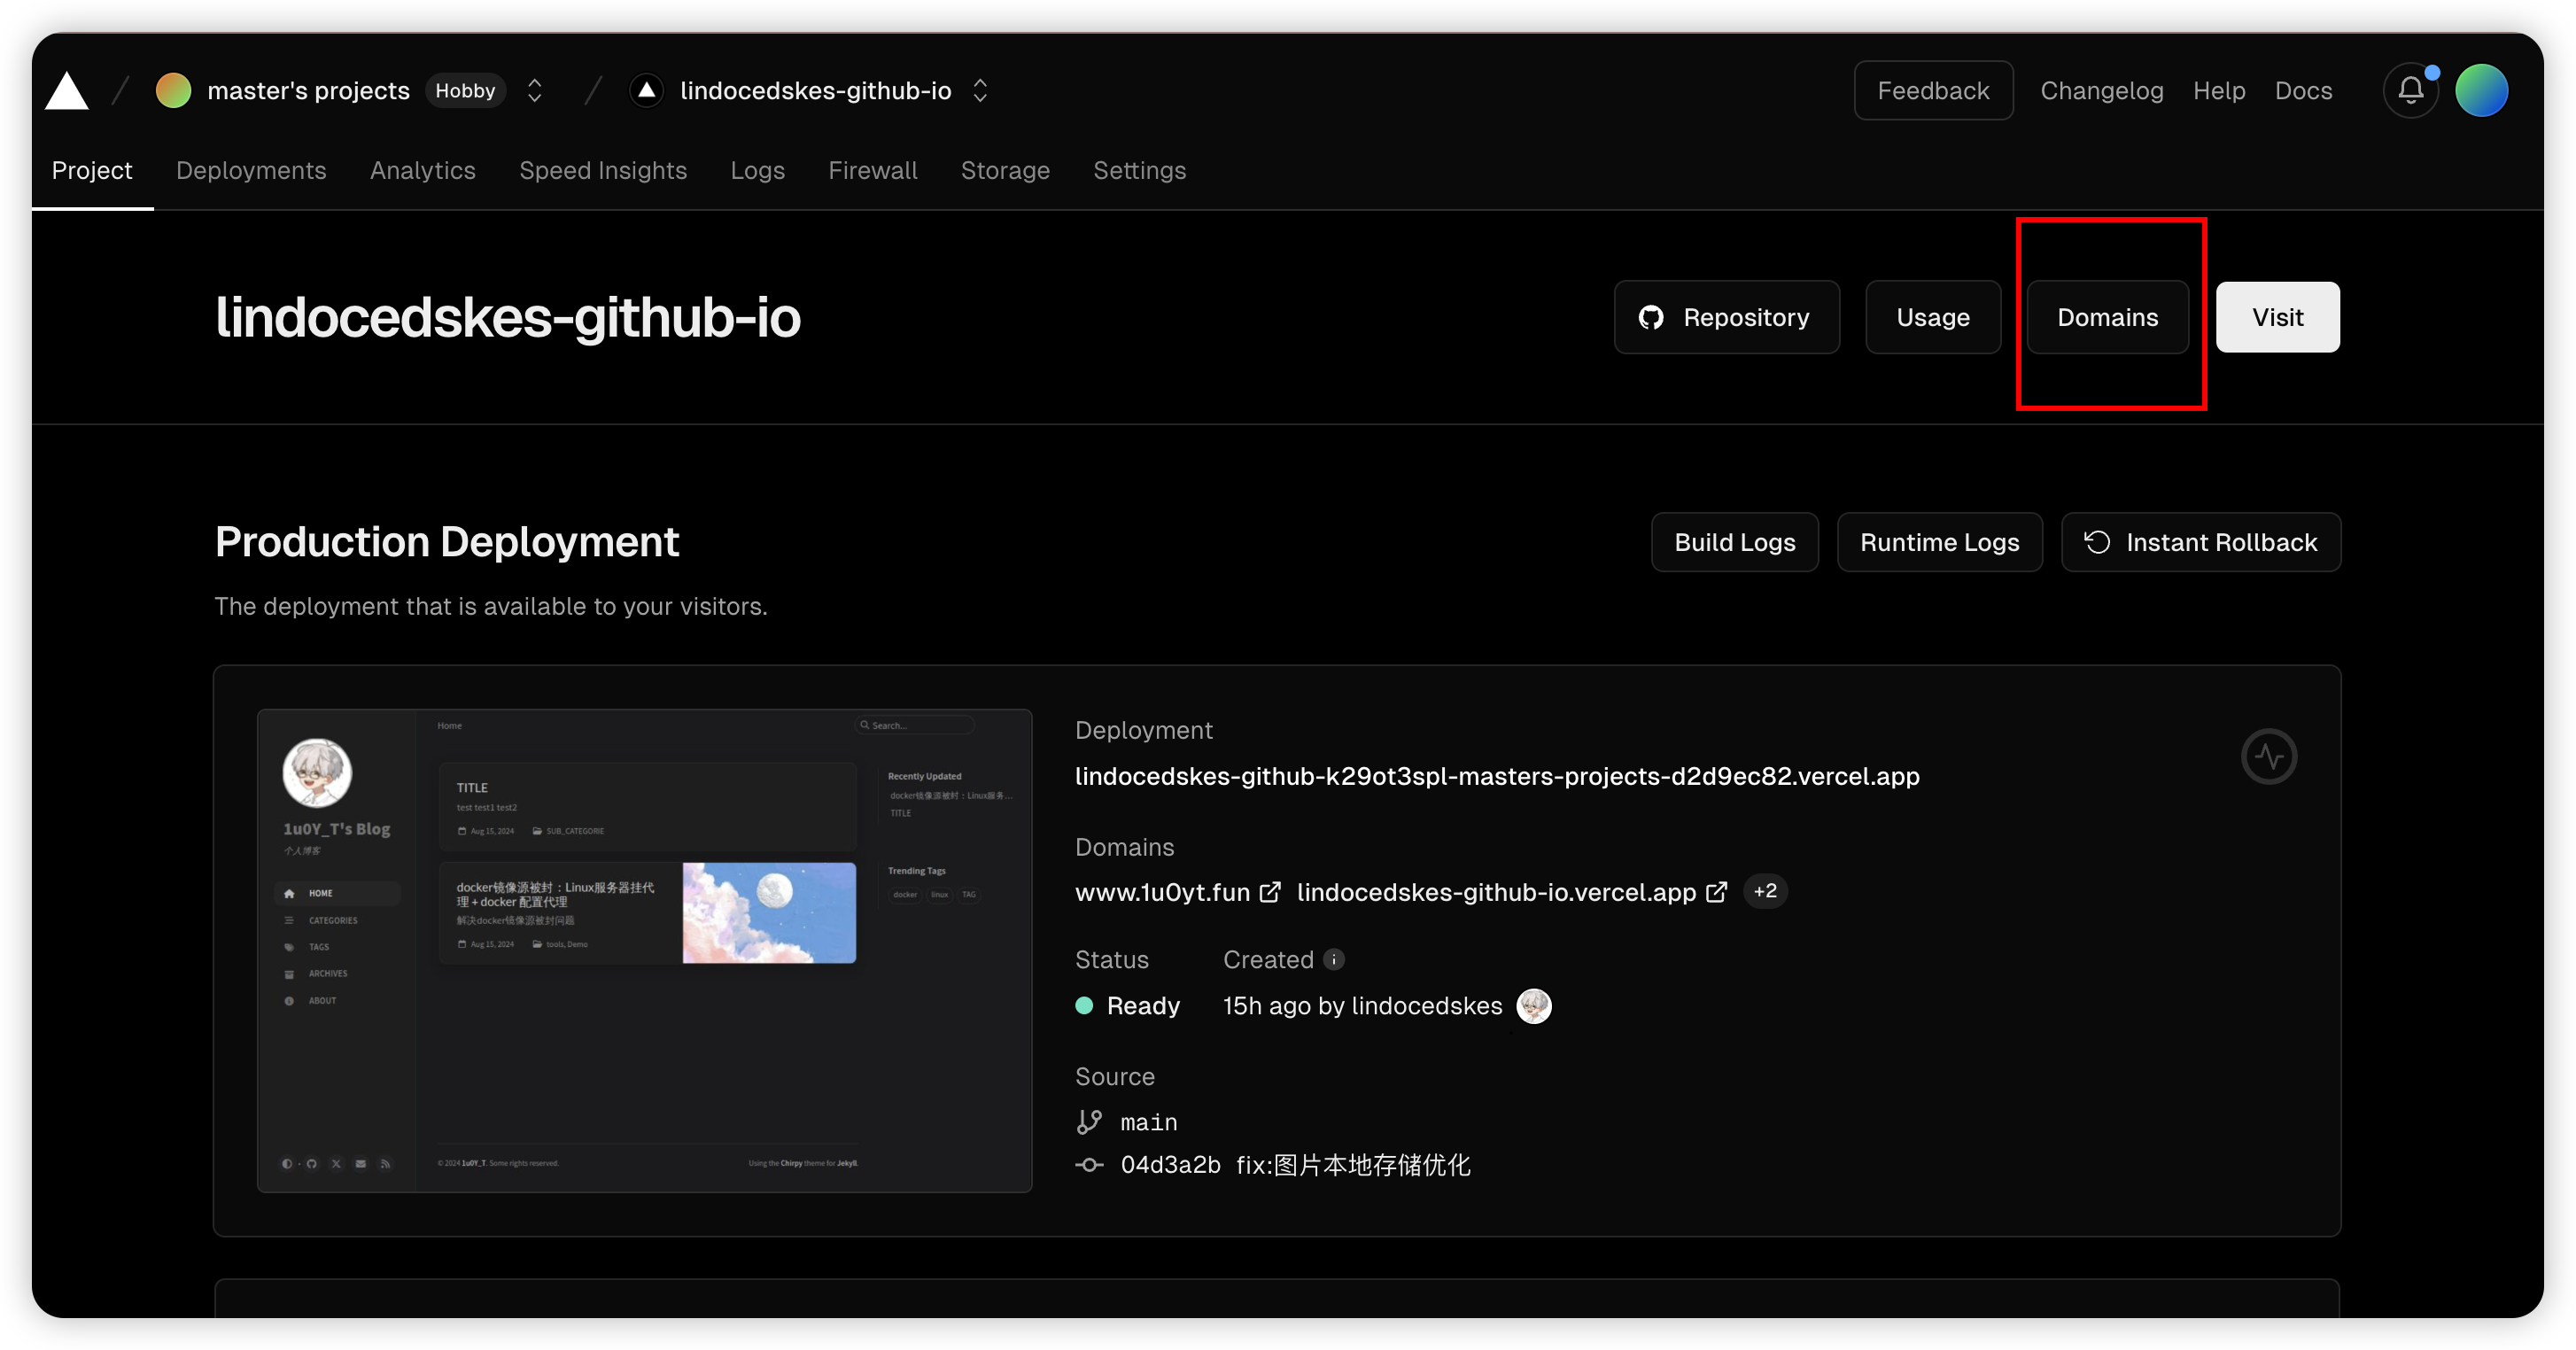Viewport: 2576px width, 1350px height.
Task: Click the git branch icon beside main
Action: point(1089,1122)
